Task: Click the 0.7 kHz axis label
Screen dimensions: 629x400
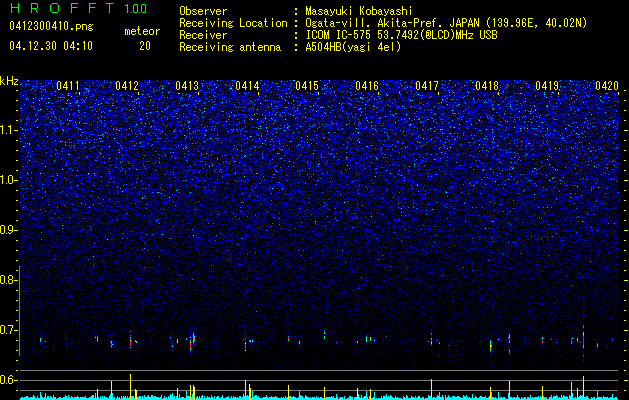Action: coord(7,330)
